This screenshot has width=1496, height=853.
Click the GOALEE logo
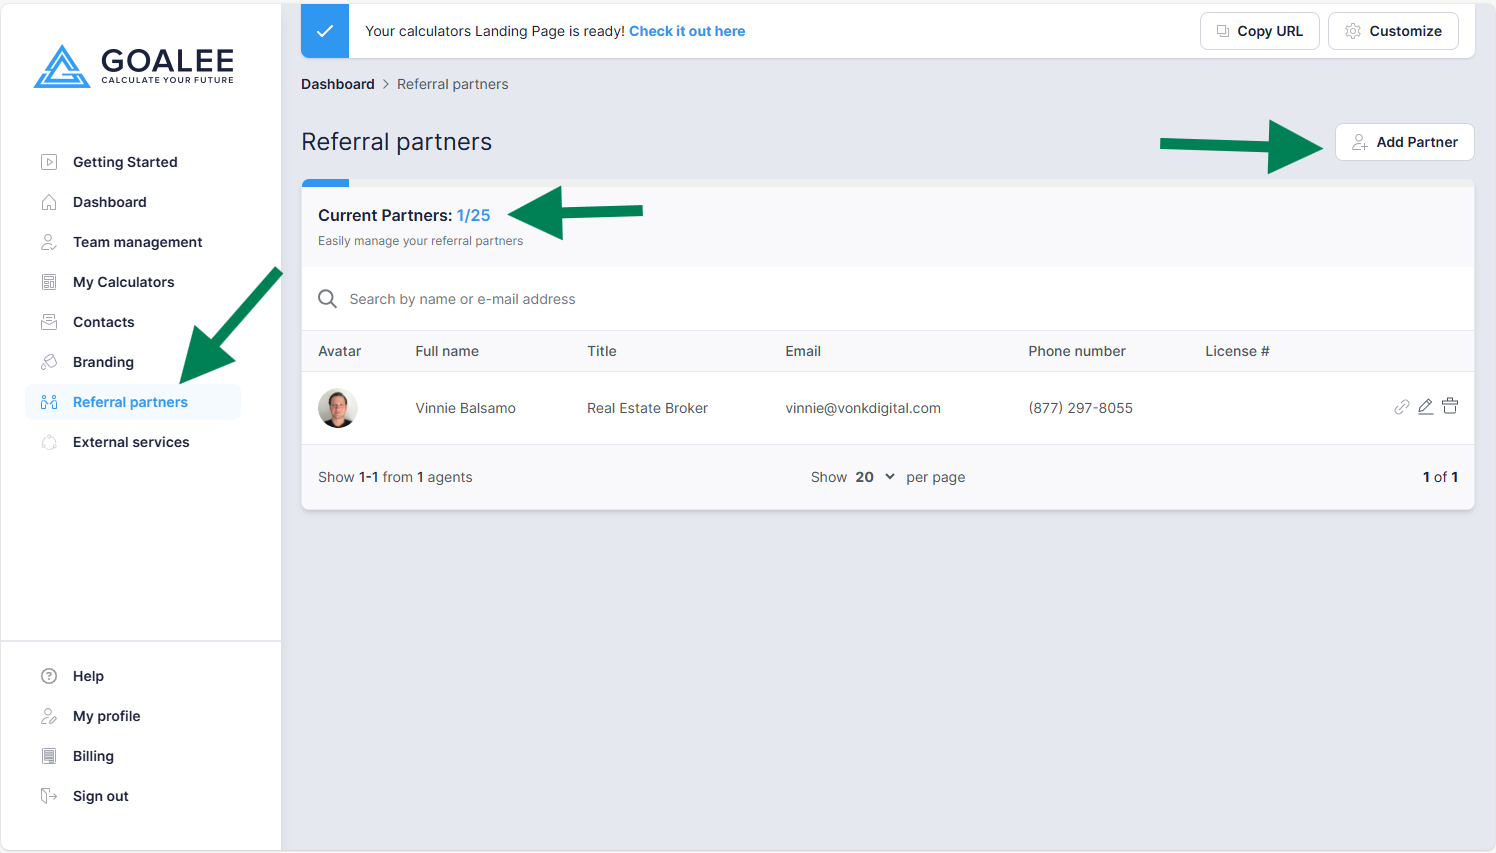(134, 67)
